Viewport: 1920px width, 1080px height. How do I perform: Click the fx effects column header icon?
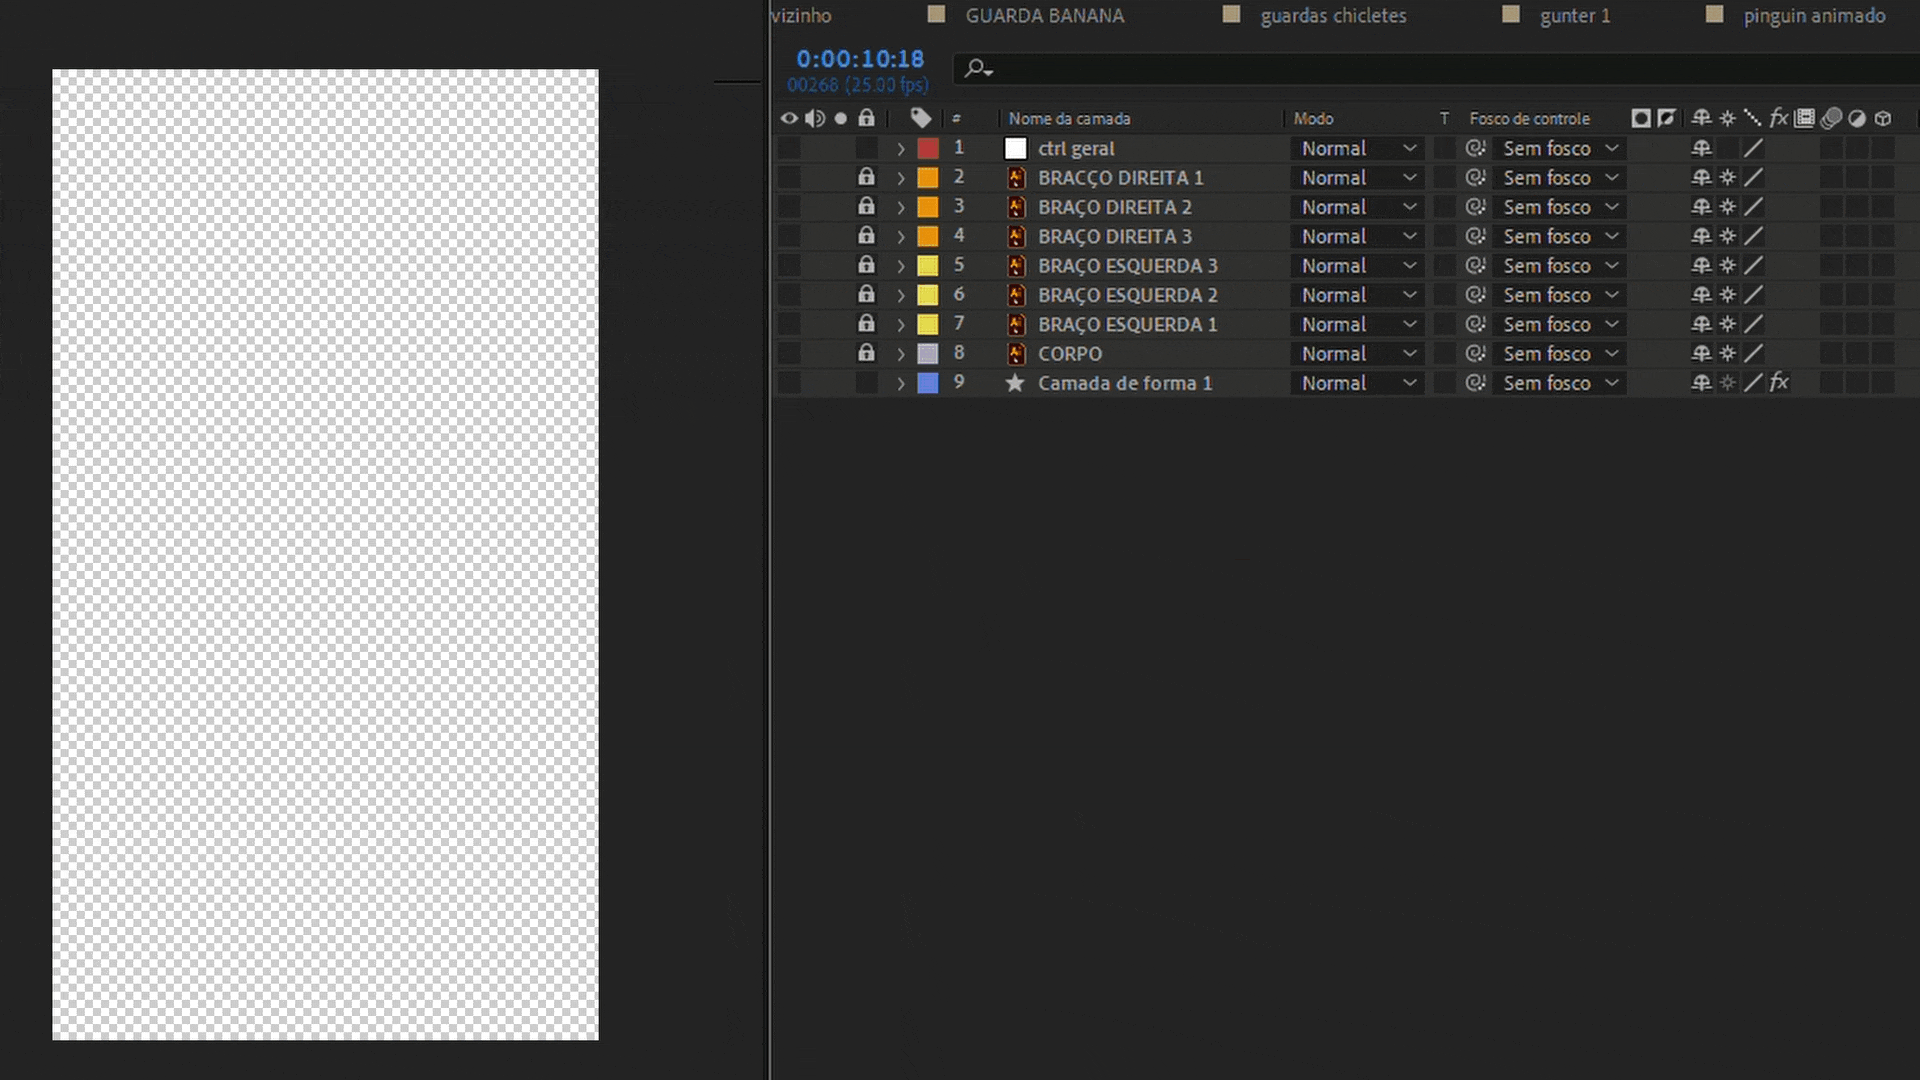[x=1778, y=118]
